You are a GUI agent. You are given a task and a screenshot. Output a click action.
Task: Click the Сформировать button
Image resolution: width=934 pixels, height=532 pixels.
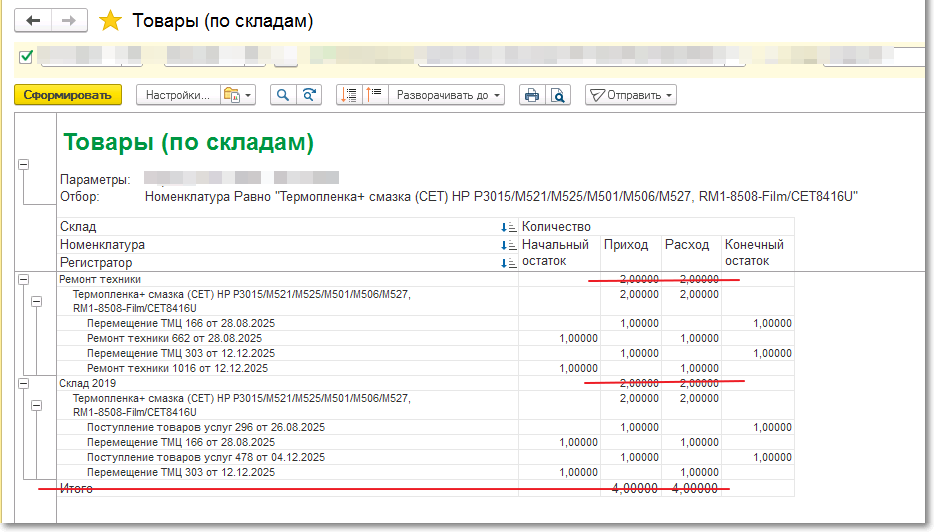pyautogui.click(x=68, y=95)
